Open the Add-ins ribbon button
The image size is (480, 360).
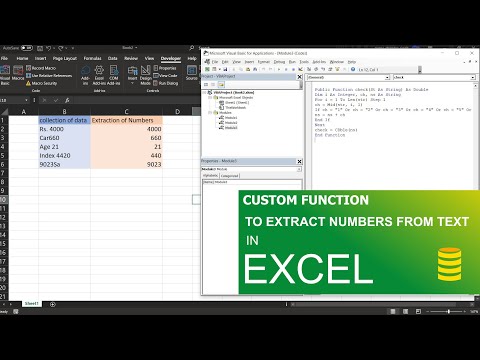[x=85, y=75]
